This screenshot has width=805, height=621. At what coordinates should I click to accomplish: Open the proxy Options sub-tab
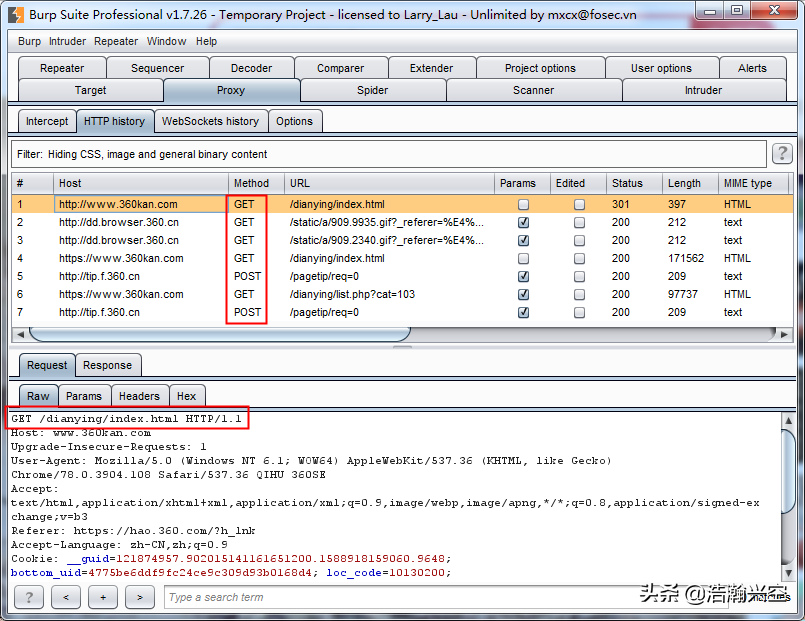295,121
